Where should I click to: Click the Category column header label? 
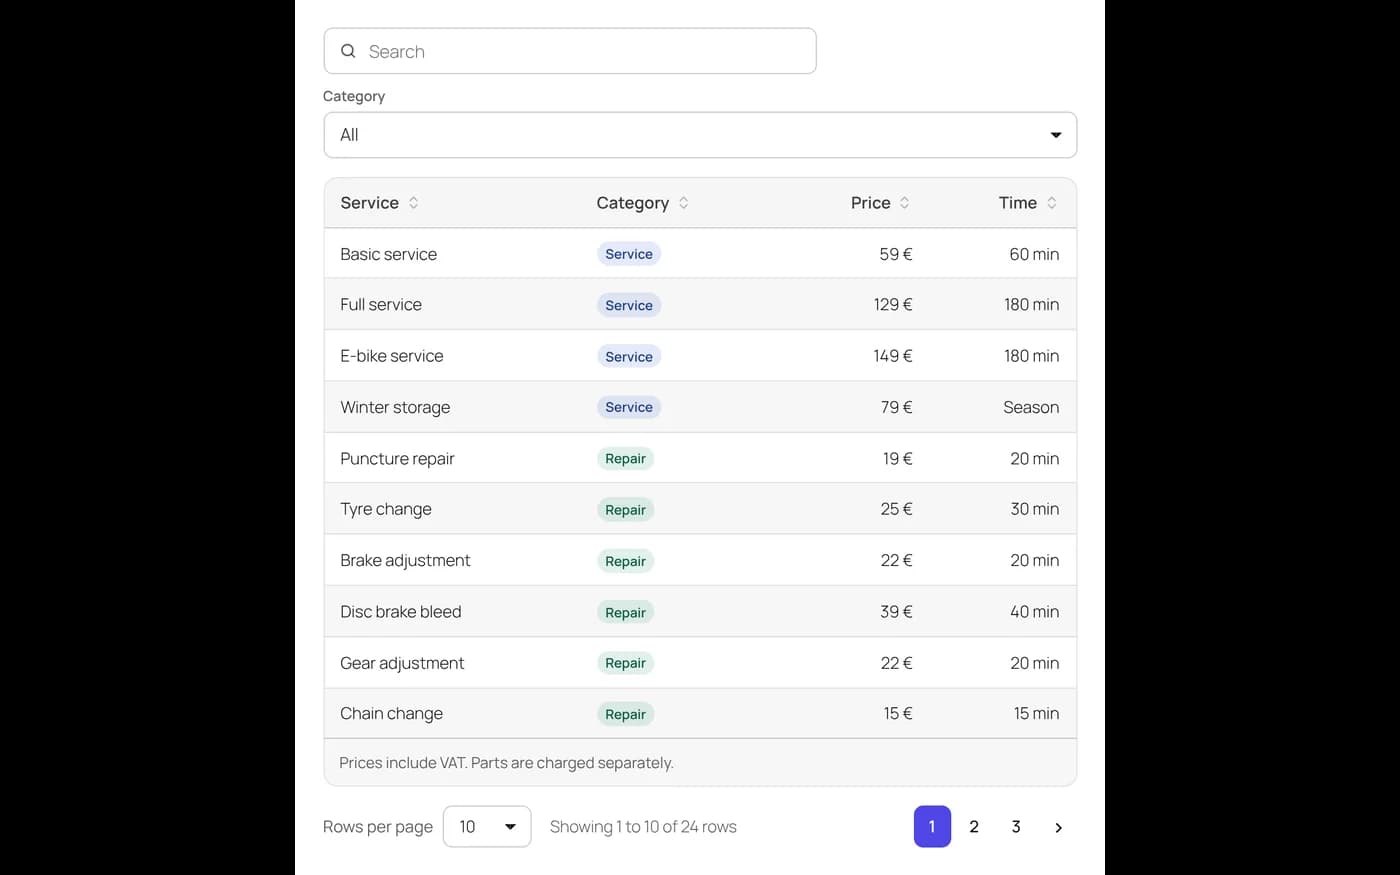click(x=632, y=203)
